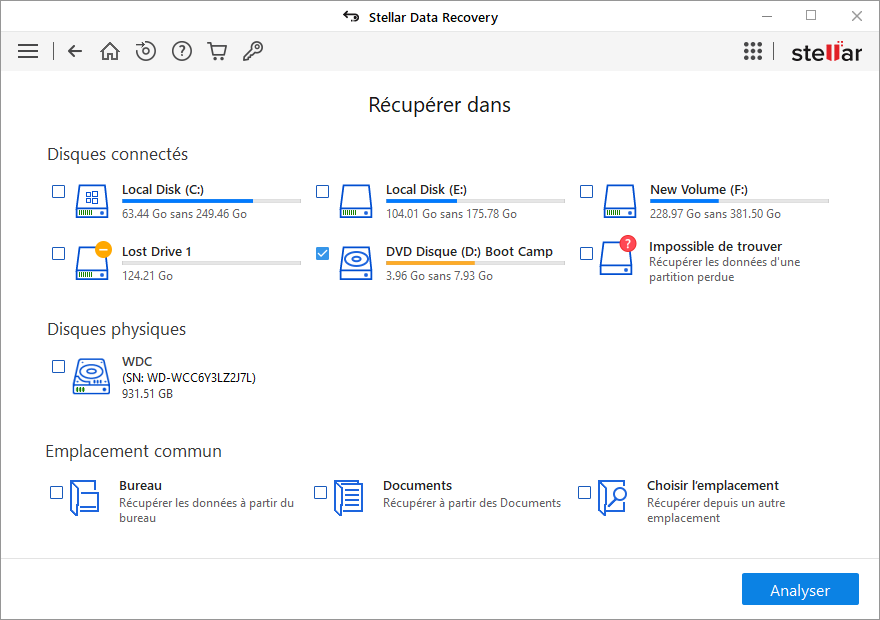This screenshot has width=880, height=620.
Task: Open the apps grid icon
Action: pos(753,51)
